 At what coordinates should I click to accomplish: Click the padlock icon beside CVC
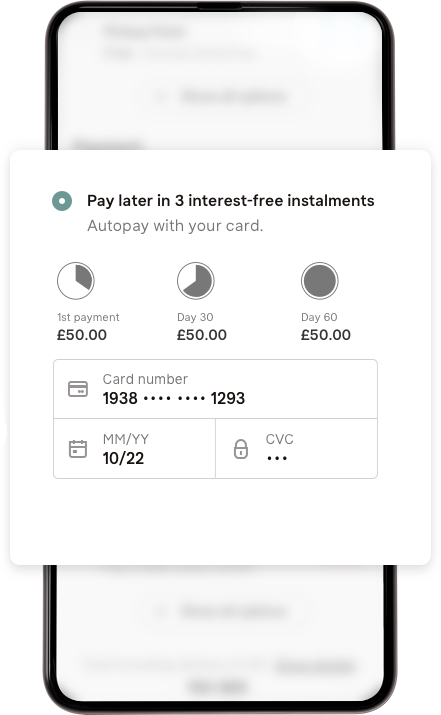pyautogui.click(x=241, y=449)
